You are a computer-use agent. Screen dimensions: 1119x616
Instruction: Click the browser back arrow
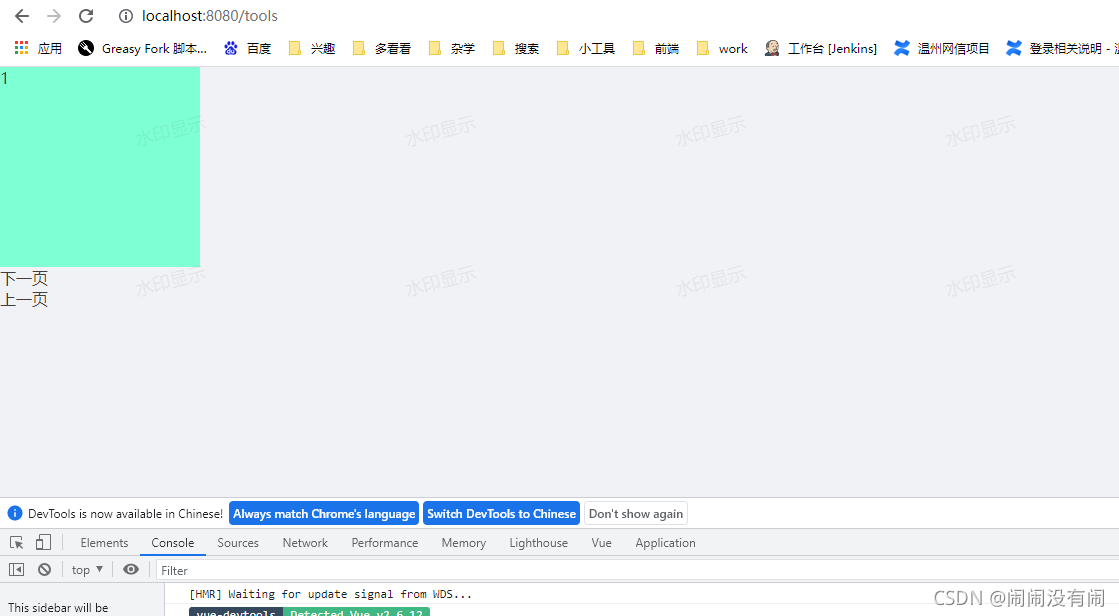coord(22,16)
